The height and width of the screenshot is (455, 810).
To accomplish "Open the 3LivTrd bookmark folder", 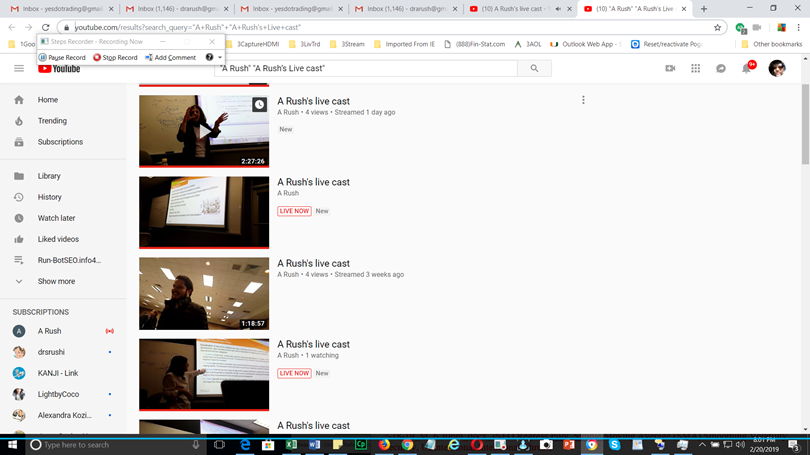I will (x=305, y=44).
